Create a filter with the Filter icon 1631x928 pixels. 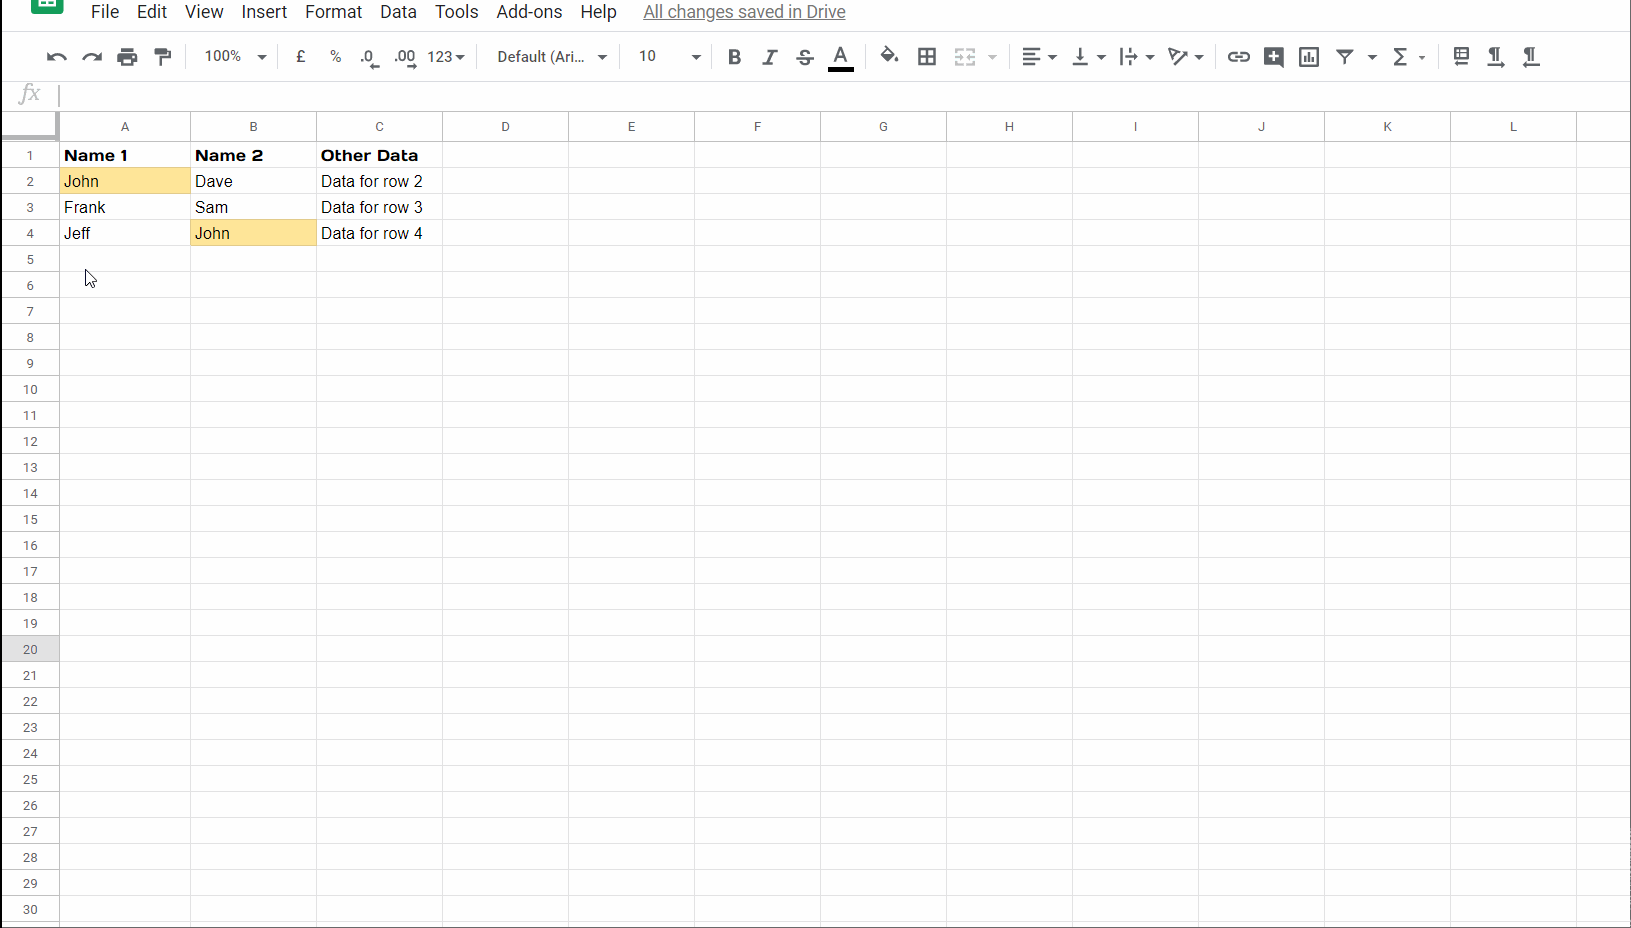coord(1345,57)
